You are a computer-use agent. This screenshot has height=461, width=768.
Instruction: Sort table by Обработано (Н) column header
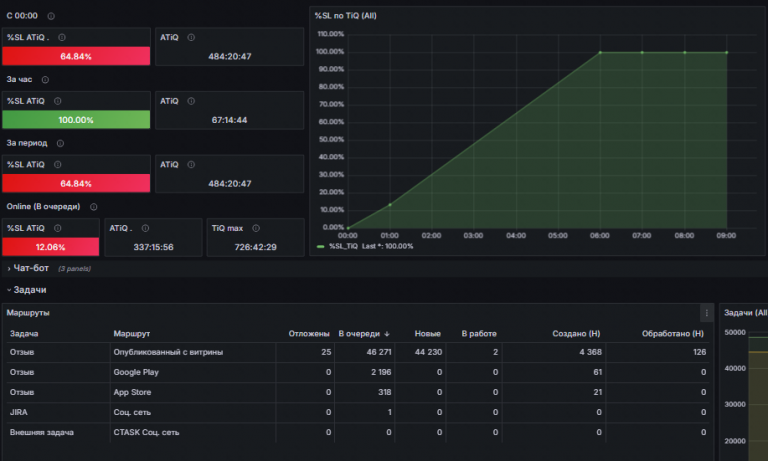click(x=672, y=334)
